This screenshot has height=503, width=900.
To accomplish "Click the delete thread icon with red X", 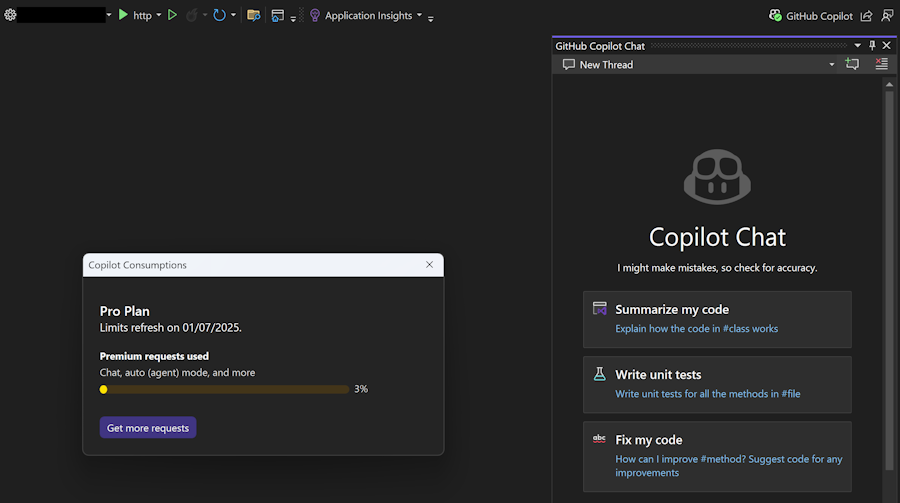I will 882,64.
